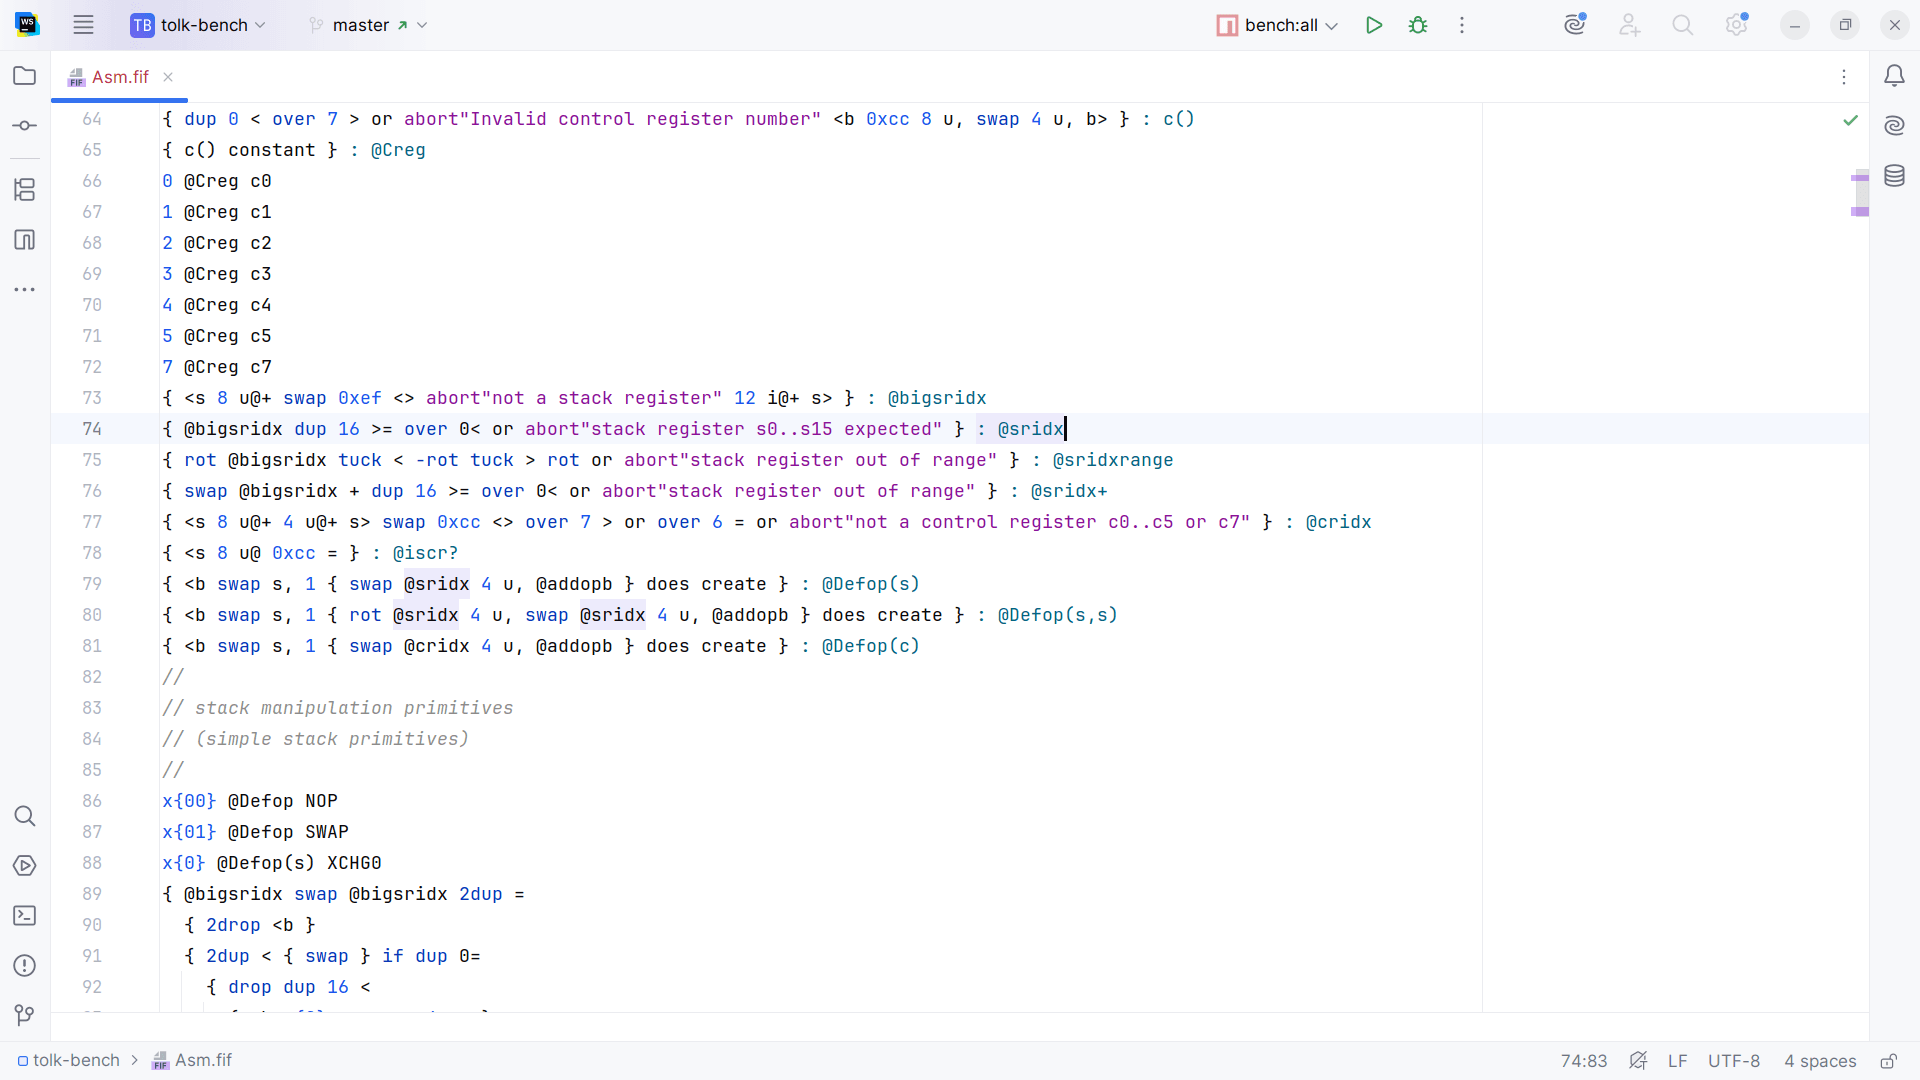Click '@sridx+' on line 76

pos(1069,491)
